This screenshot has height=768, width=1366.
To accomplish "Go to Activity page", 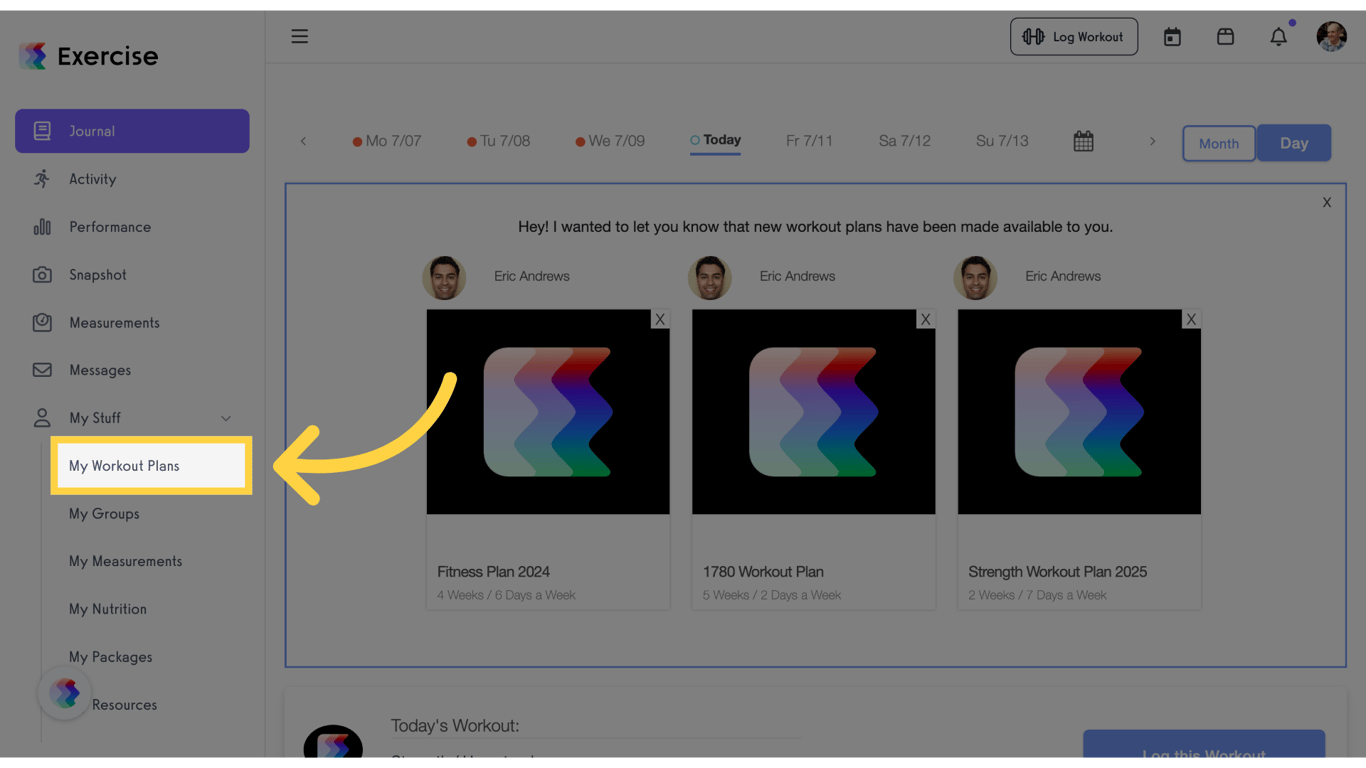I will tap(93, 179).
